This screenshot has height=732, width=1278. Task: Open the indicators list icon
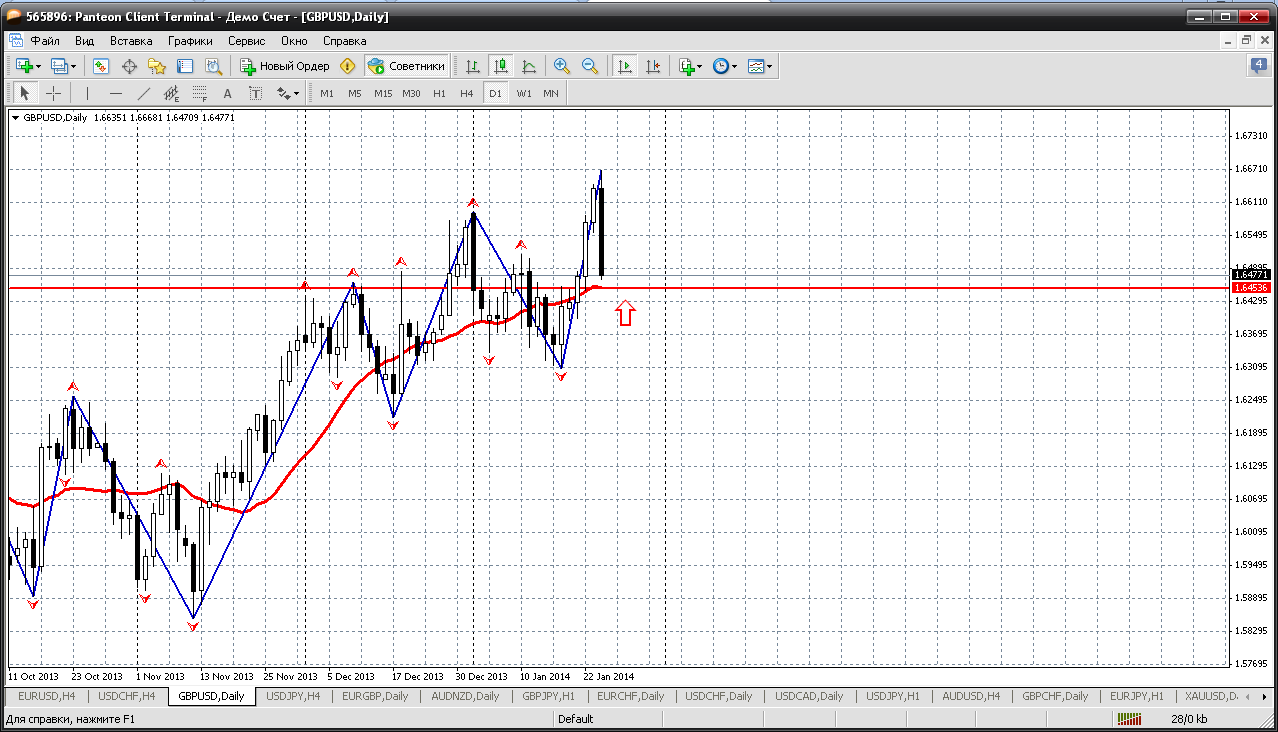tap(686, 66)
